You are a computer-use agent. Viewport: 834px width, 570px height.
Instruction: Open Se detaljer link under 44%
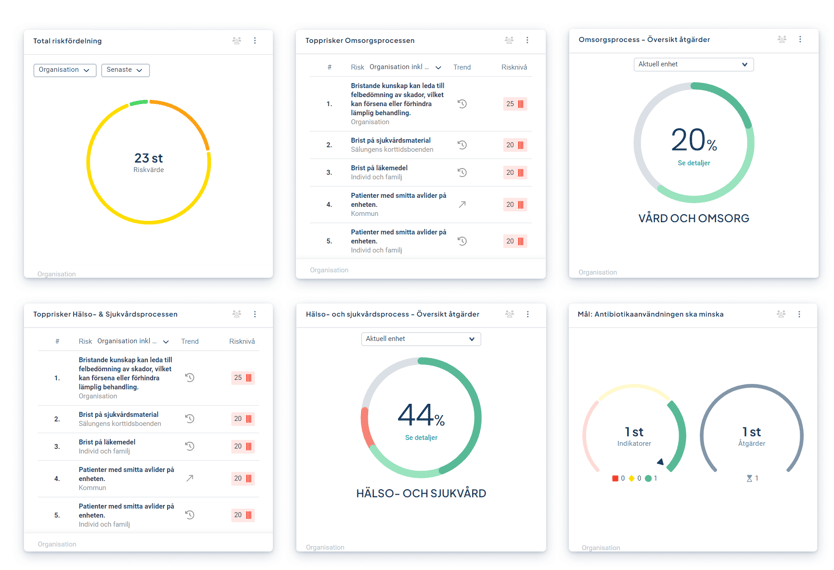pyautogui.click(x=421, y=437)
